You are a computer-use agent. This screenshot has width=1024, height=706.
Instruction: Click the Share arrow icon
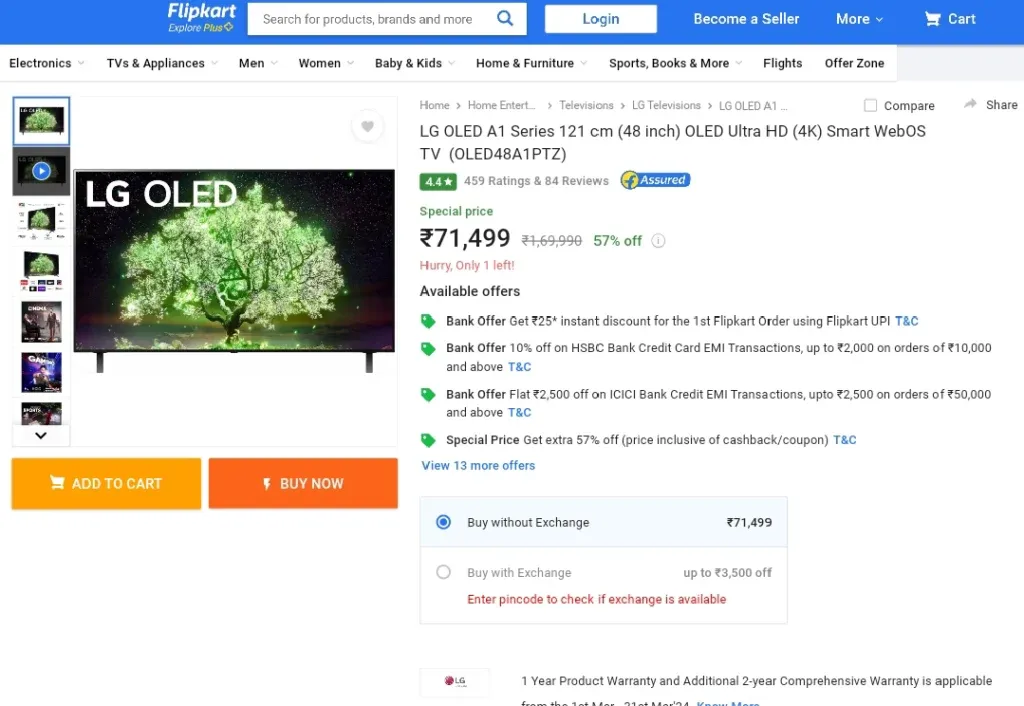pos(970,104)
